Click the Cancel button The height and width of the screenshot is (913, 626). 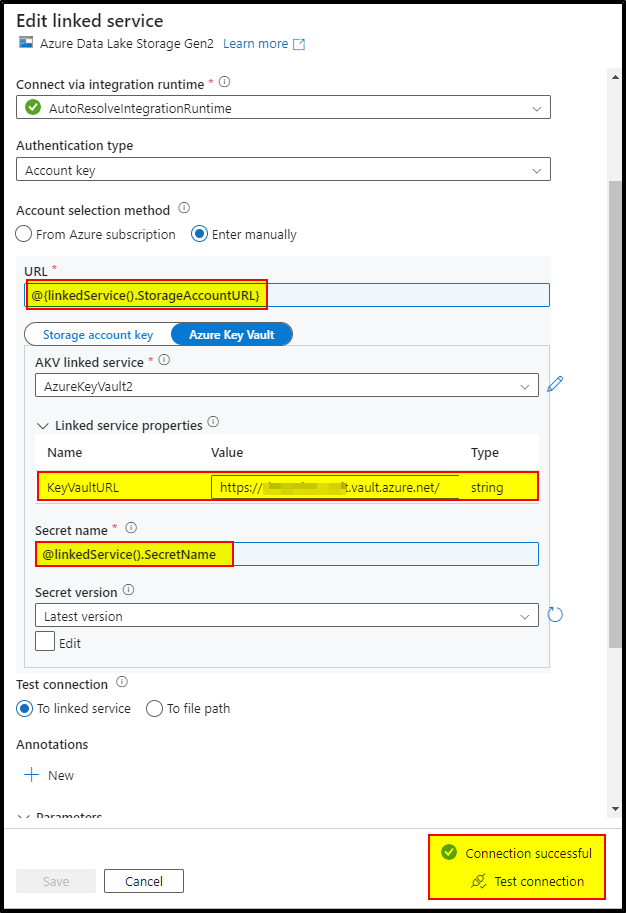click(143, 881)
